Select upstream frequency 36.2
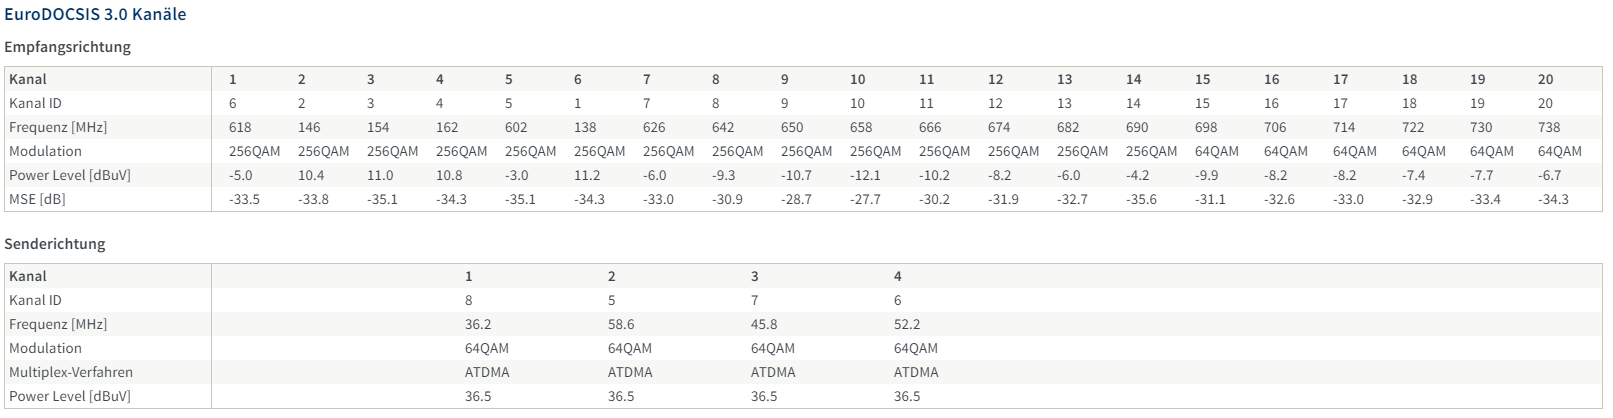The height and width of the screenshot is (418, 1613). (477, 324)
